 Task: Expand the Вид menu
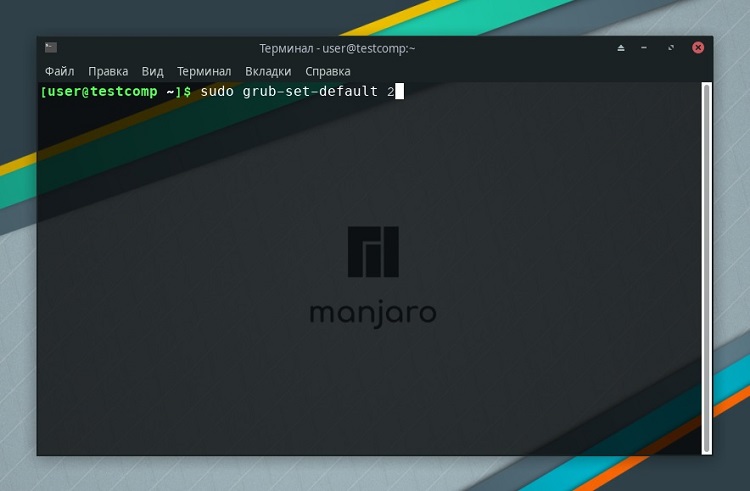(x=152, y=71)
